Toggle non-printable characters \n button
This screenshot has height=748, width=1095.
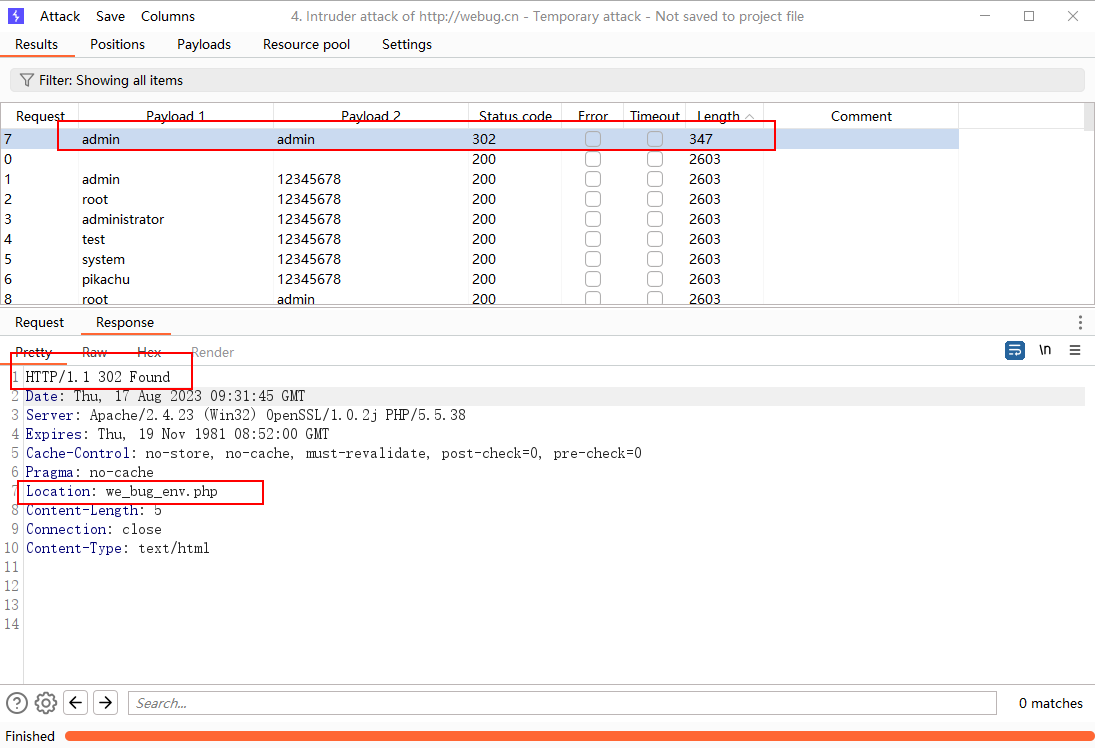point(1045,350)
